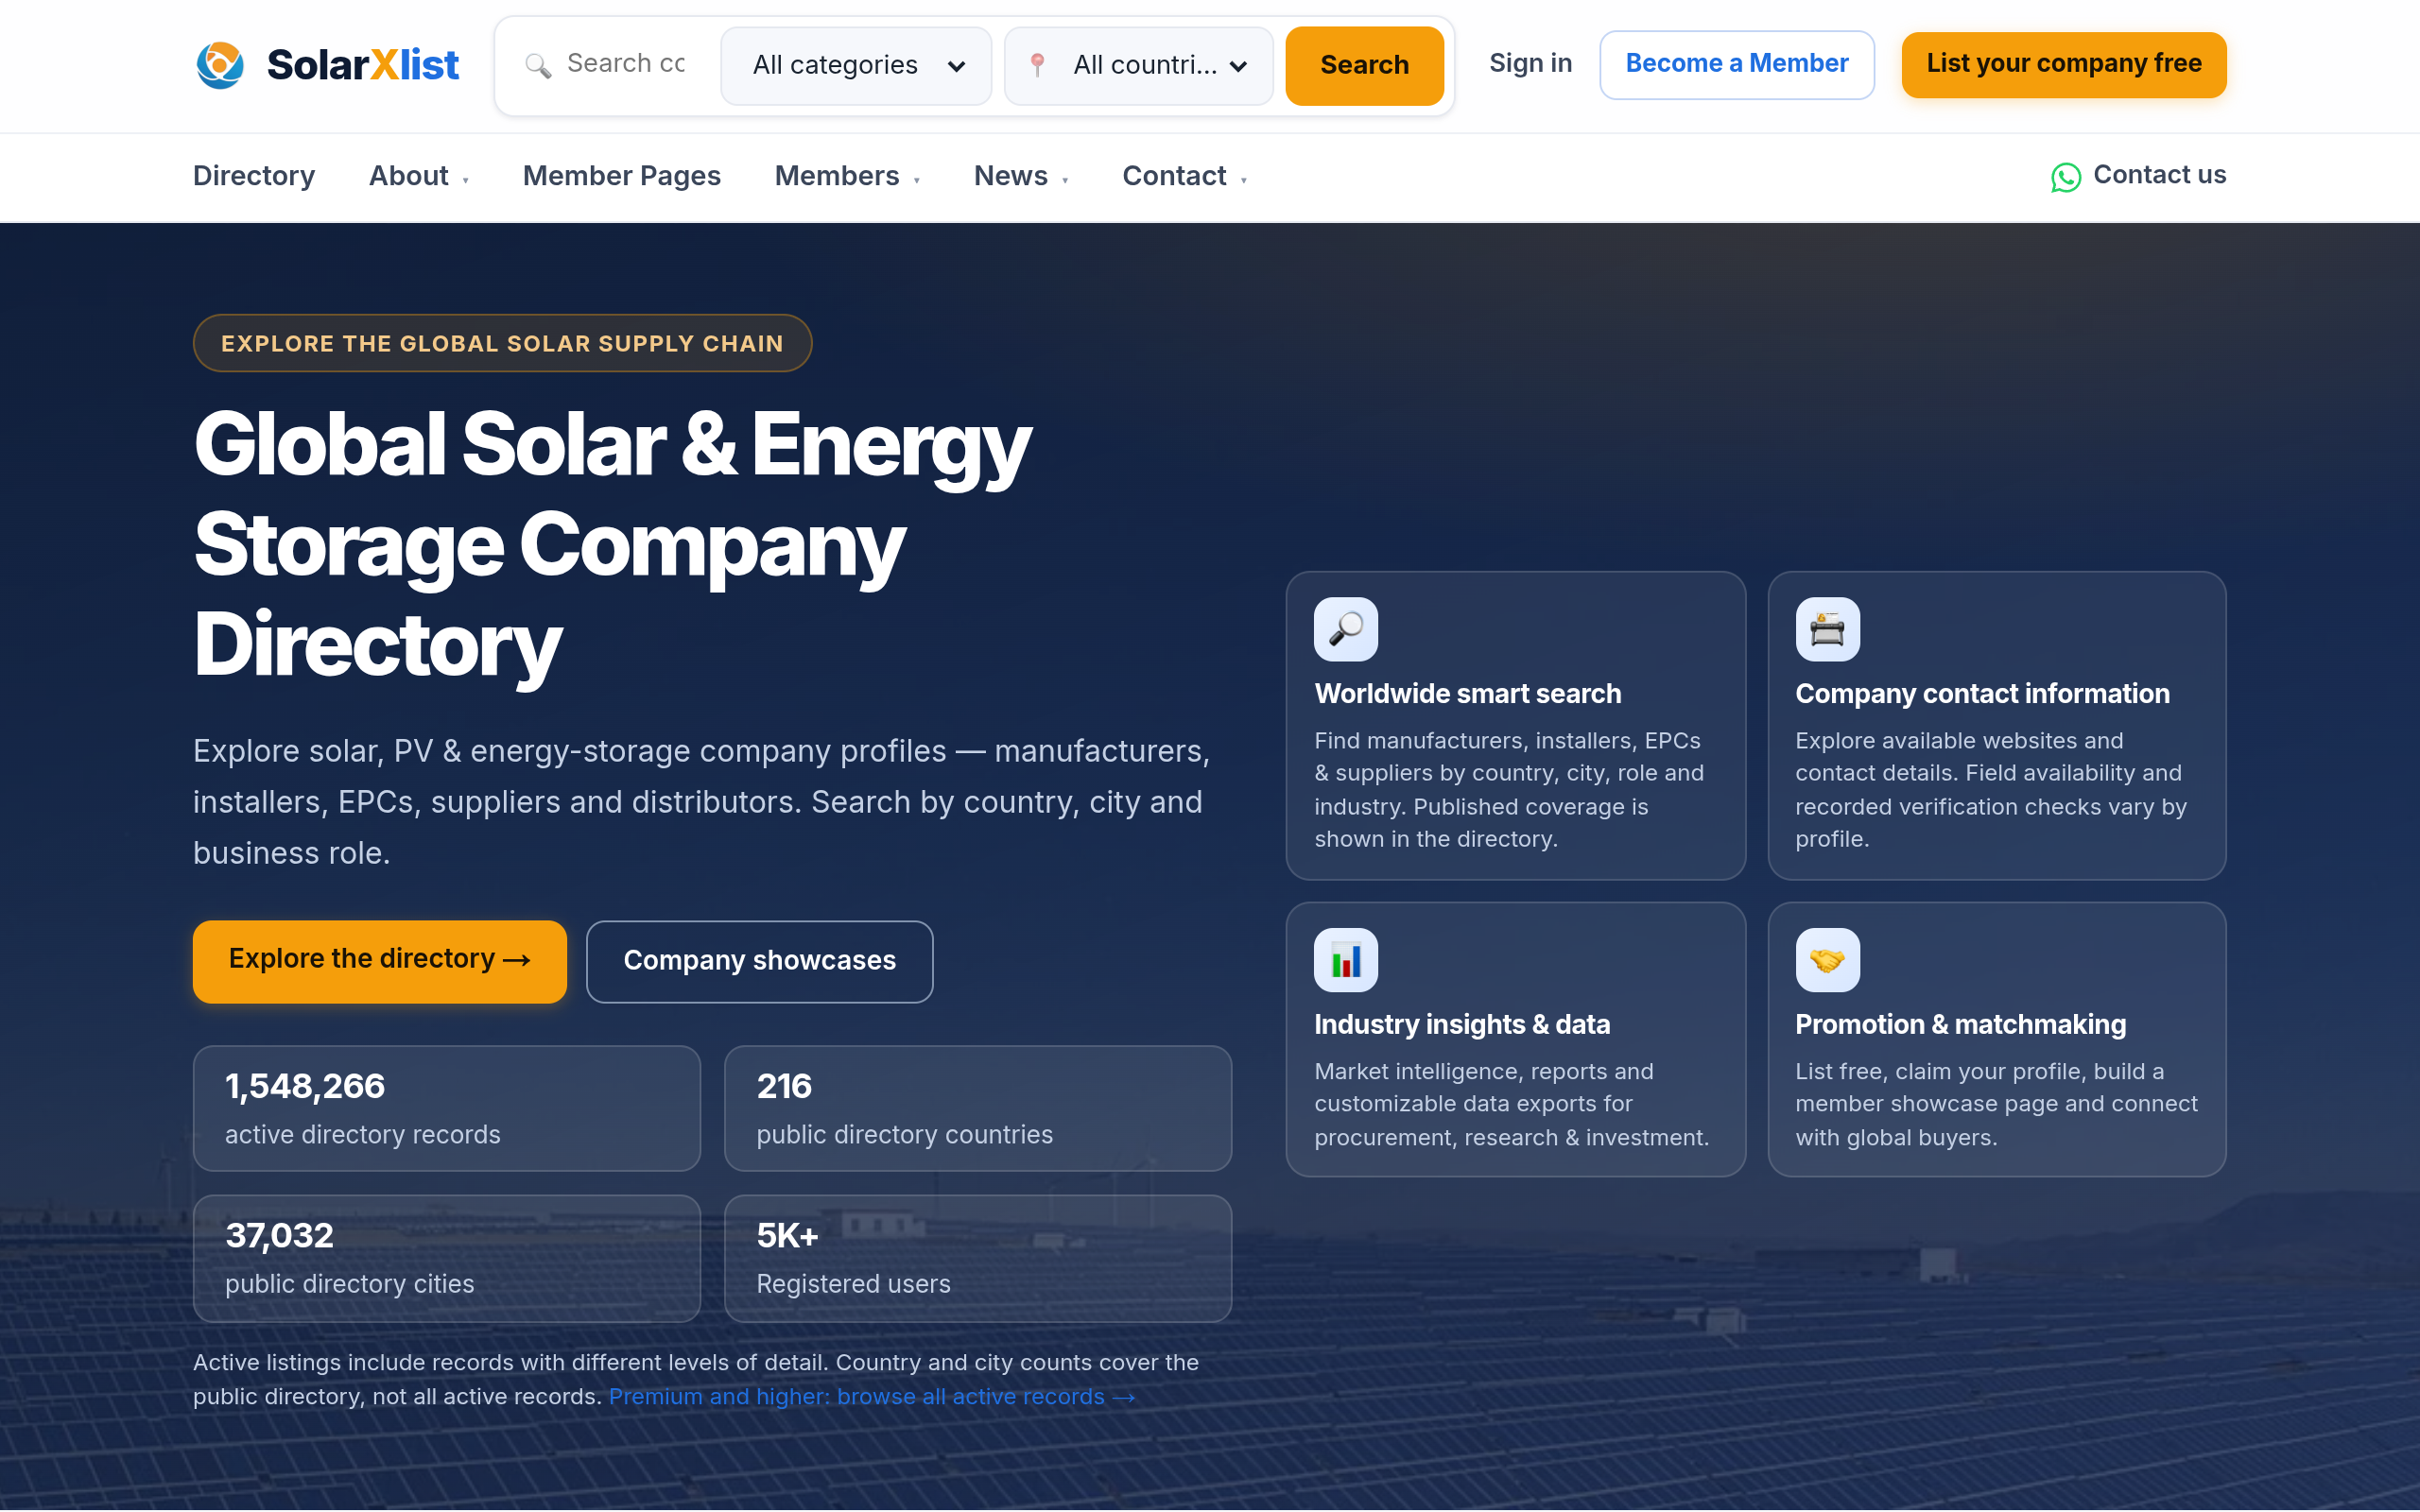2420x1512 pixels.
Task: Click the 216 public directory countries stat
Action: pyautogui.click(x=977, y=1108)
